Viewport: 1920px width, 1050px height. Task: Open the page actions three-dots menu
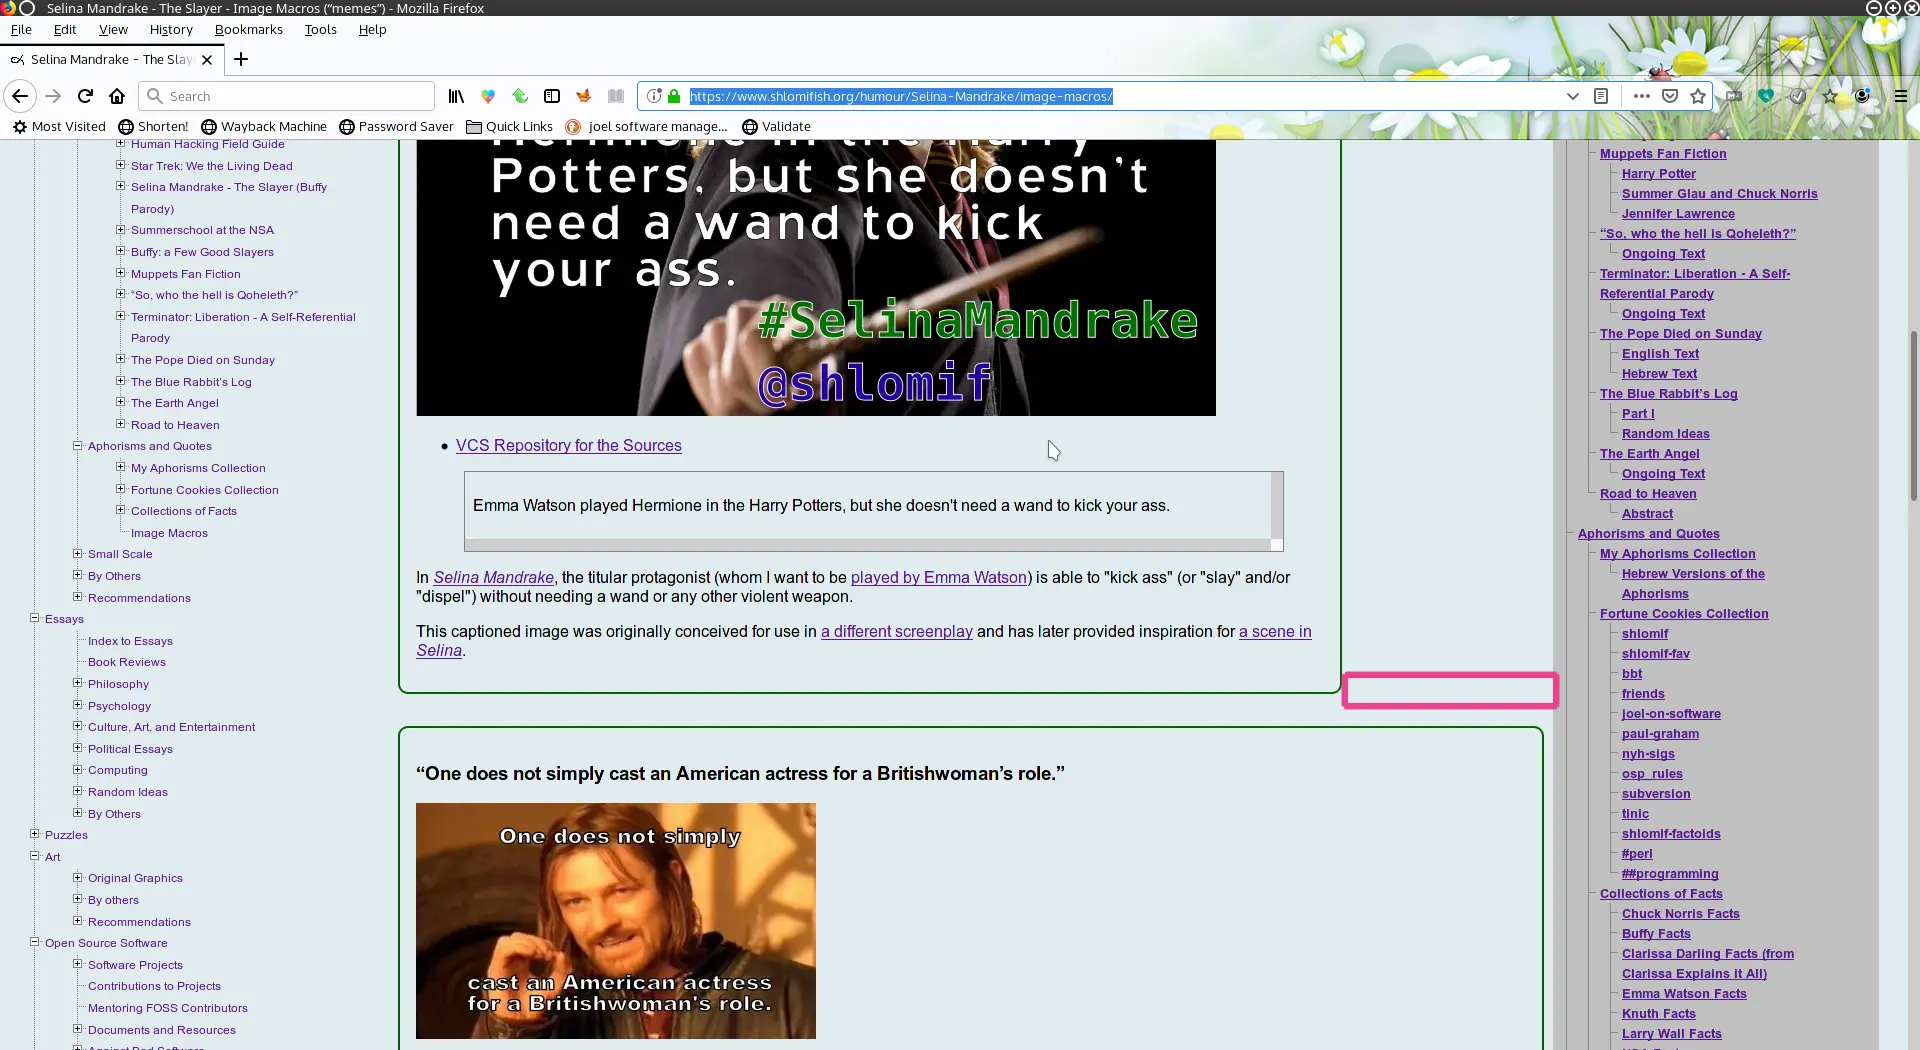click(x=1641, y=96)
